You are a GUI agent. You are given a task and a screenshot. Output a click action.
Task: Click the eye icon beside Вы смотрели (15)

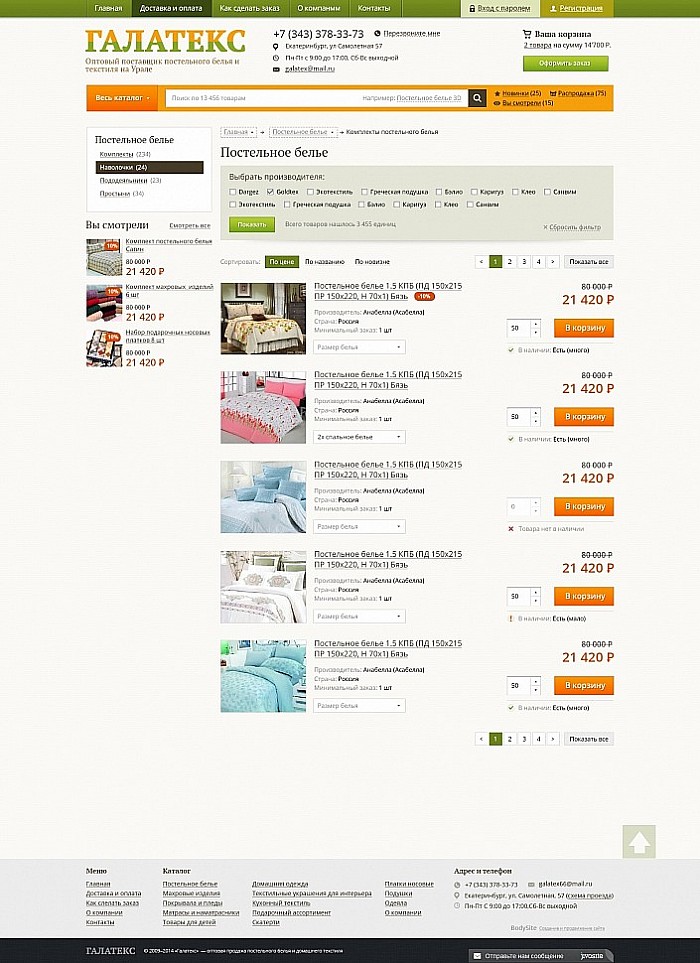tap(497, 103)
